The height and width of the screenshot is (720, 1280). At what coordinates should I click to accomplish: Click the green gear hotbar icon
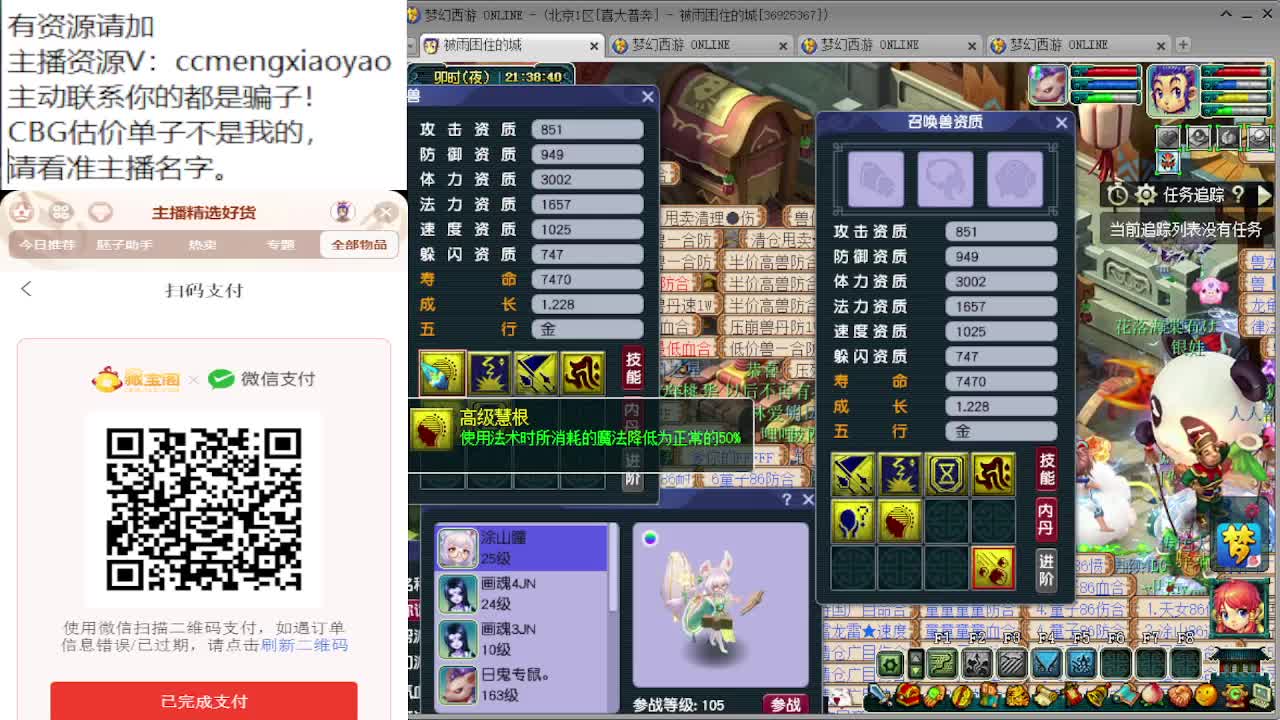click(889, 664)
